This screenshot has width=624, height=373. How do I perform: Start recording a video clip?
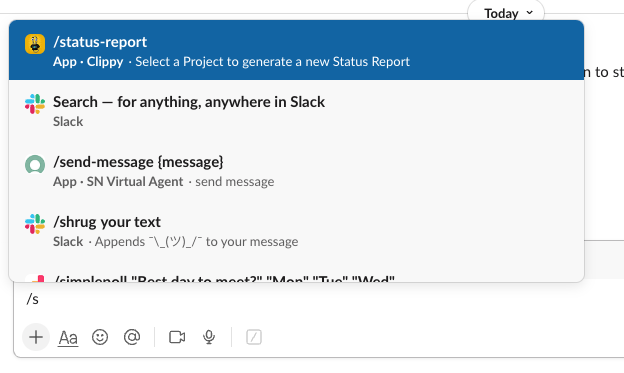point(177,337)
